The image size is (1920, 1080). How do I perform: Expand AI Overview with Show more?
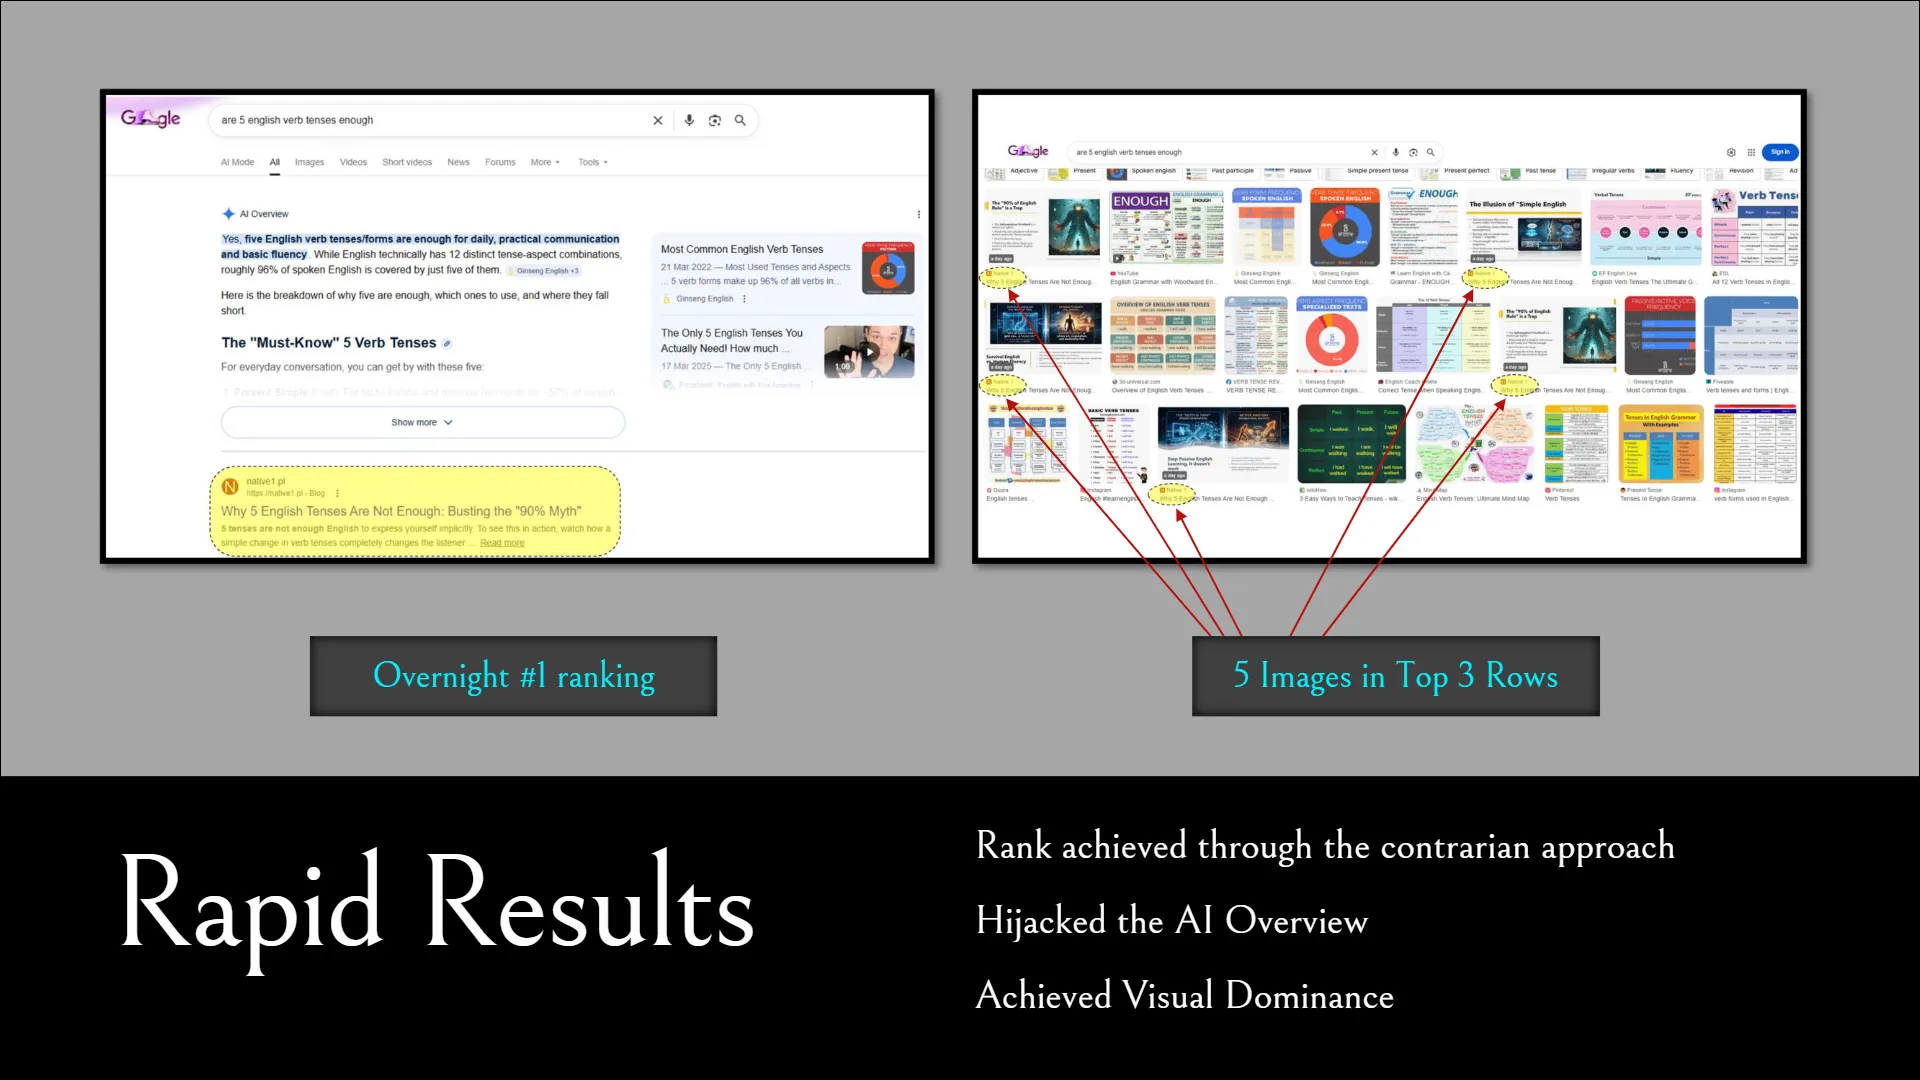423,423
